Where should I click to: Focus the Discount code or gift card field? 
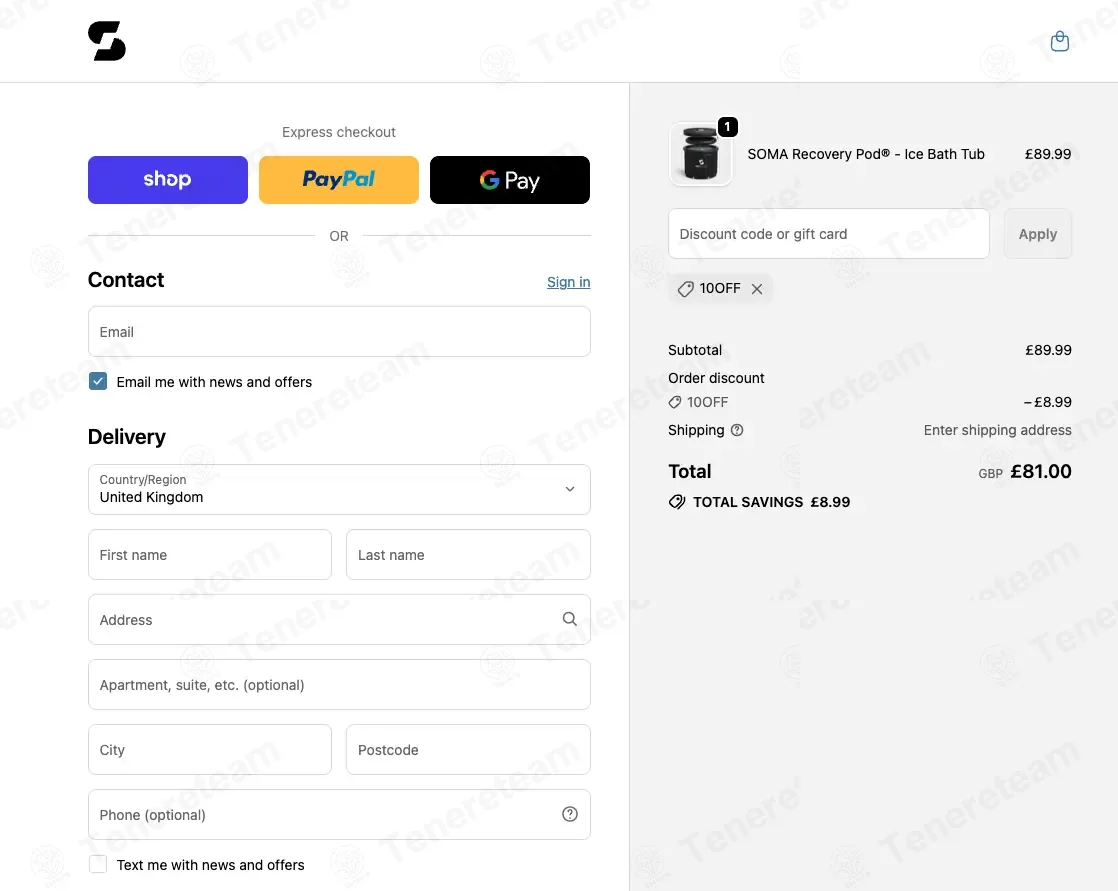(x=829, y=234)
